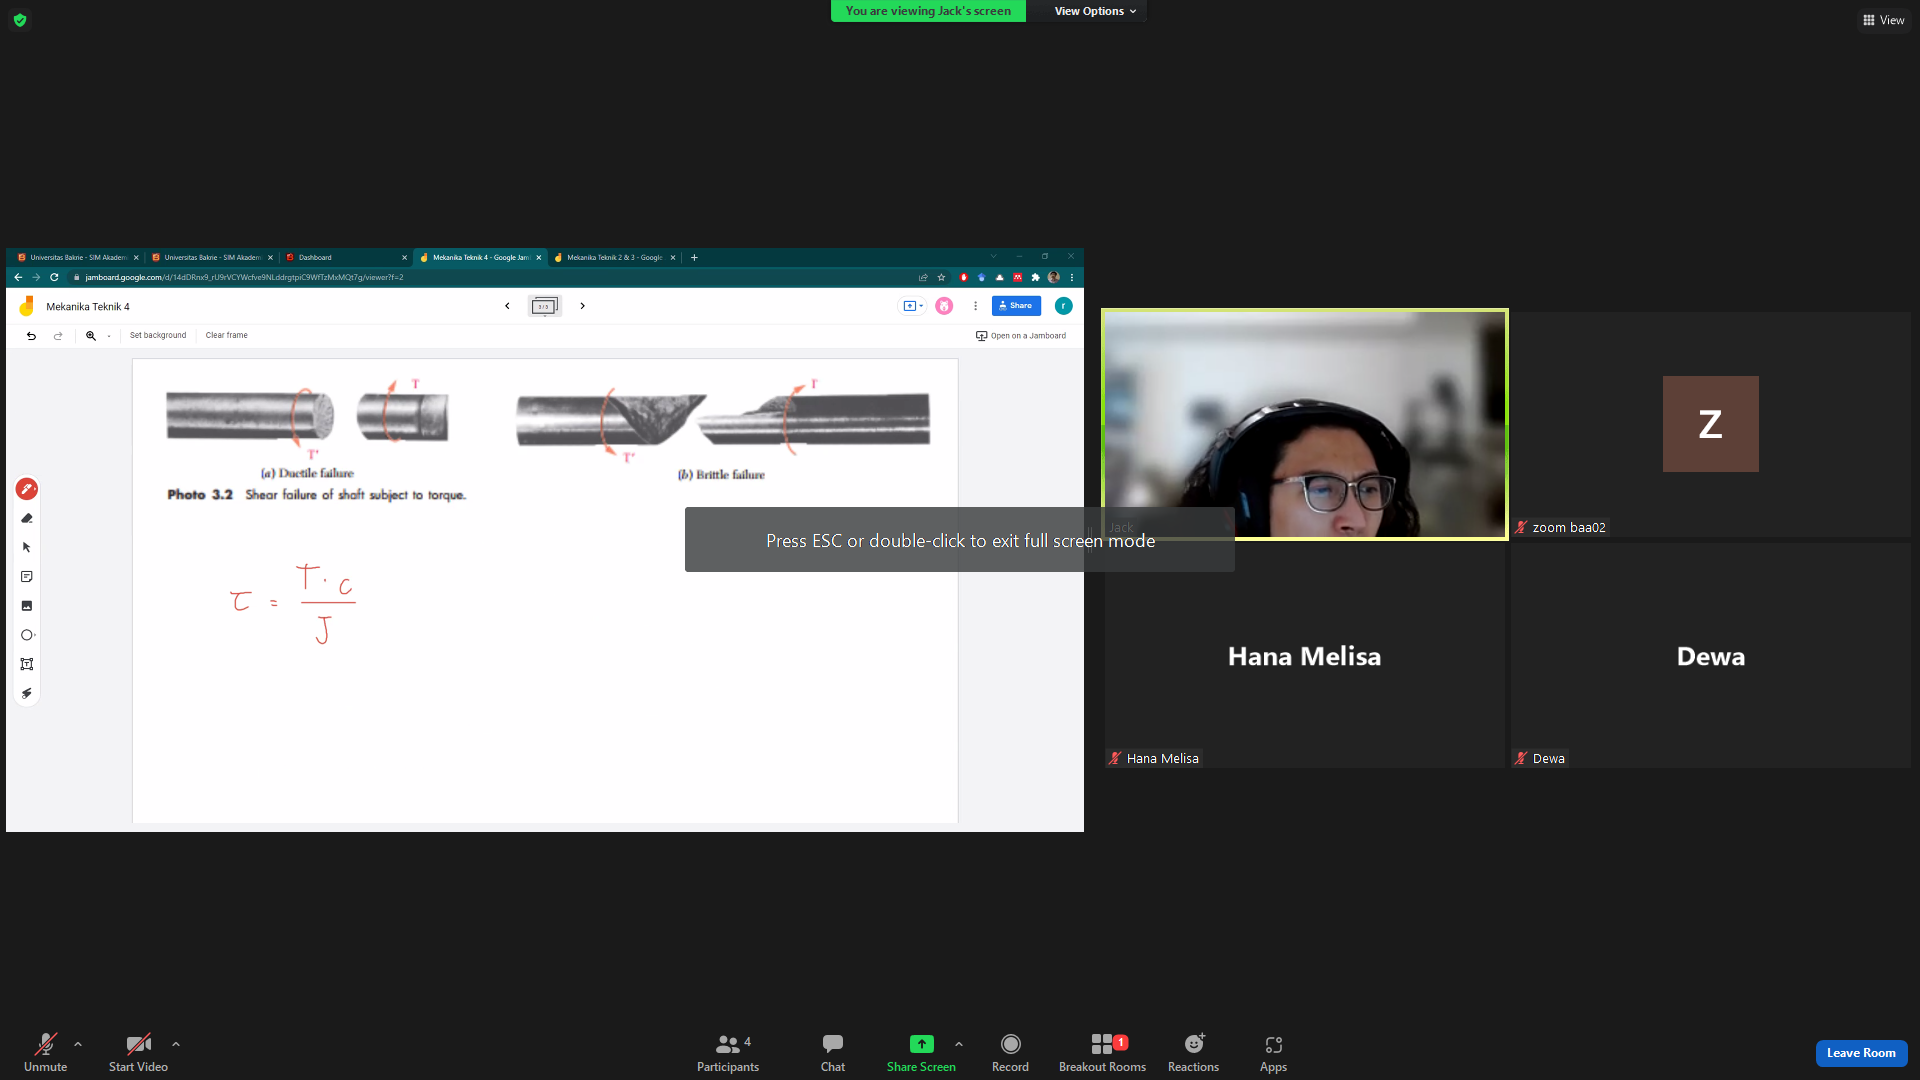Click the blue Jamboard Share button
This screenshot has height=1080, width=1920.
click(x=1016, y=306)
